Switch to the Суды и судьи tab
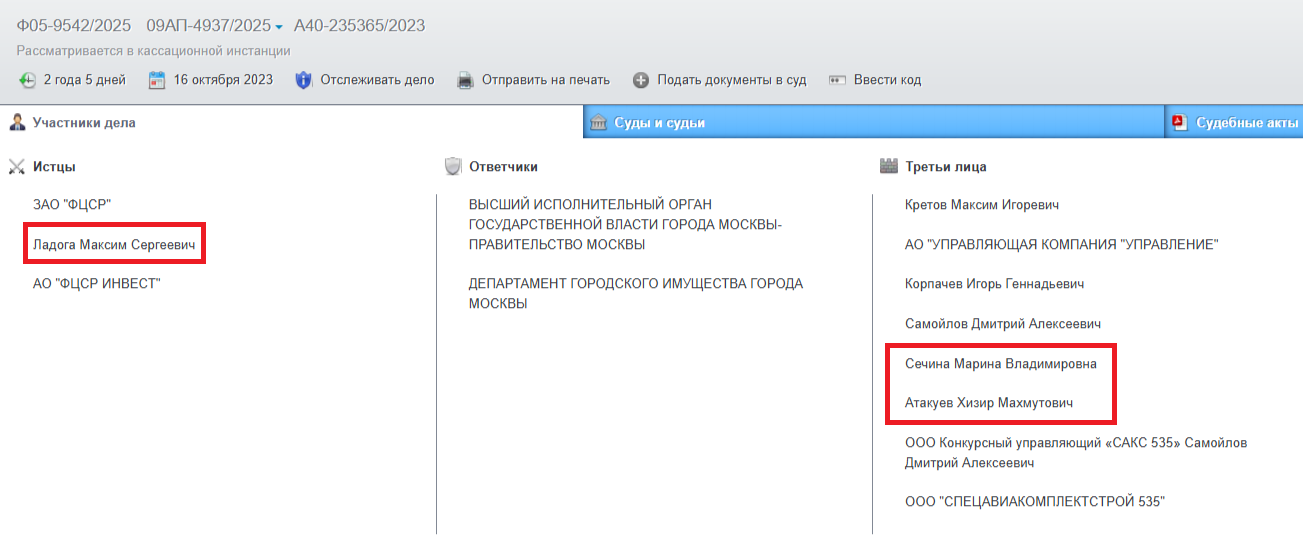1303x537 pixels. (659, 123)
